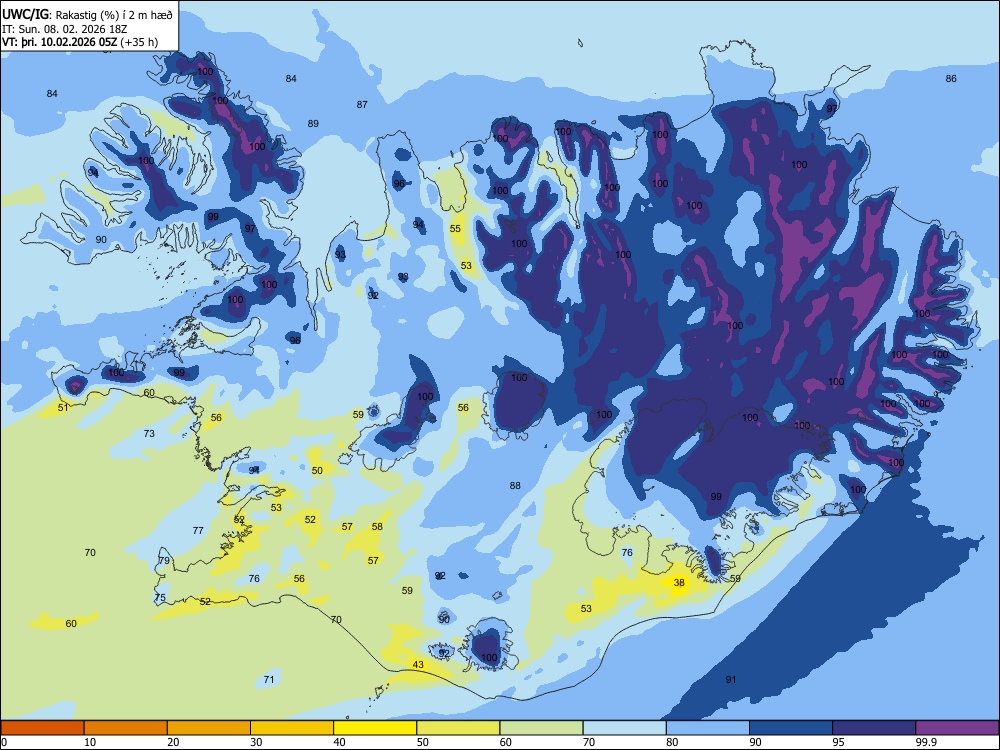Click the title 'UWC/IG: Rakastig (%) í 2 m hæð'
The height and width of the screenshot is (750, 1000).
87,14
